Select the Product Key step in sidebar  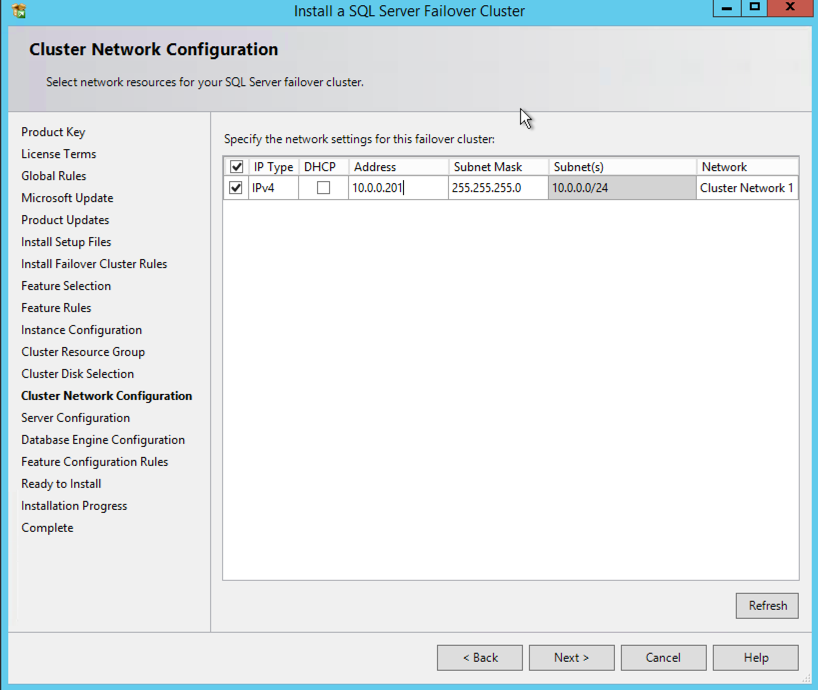pos(53,132)
